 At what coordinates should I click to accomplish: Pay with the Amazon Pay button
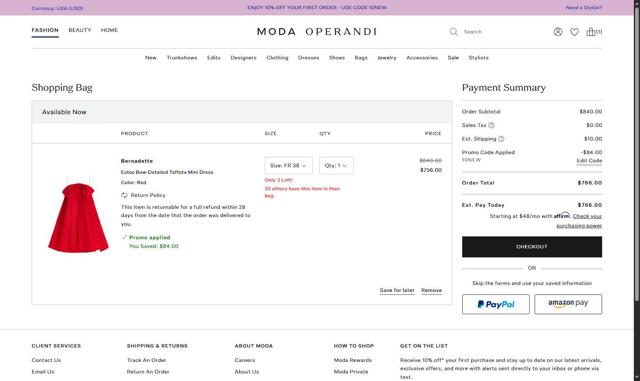click(x=568, y=304)
